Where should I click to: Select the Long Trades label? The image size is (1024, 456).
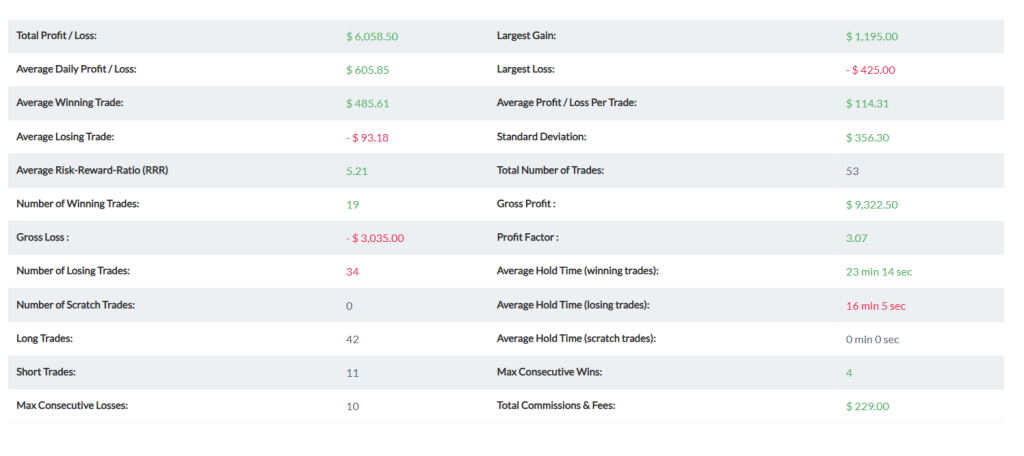(x=44, y=338)
